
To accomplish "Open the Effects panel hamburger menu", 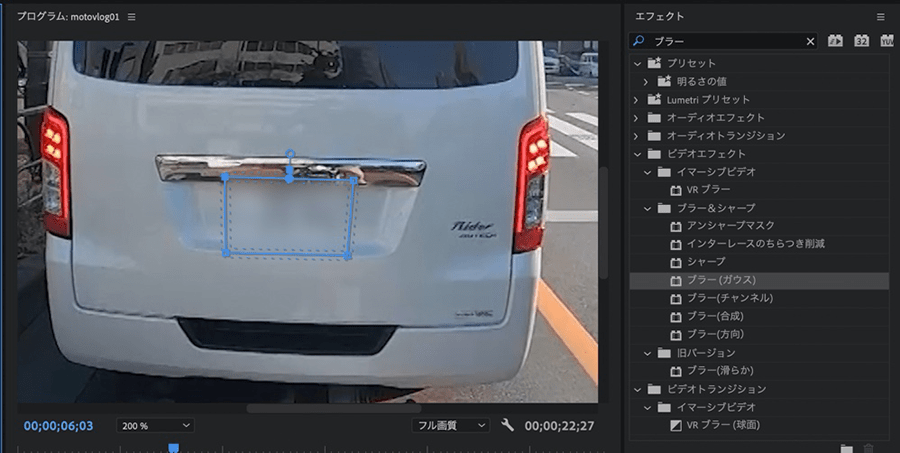I will (x=881, y=17).
